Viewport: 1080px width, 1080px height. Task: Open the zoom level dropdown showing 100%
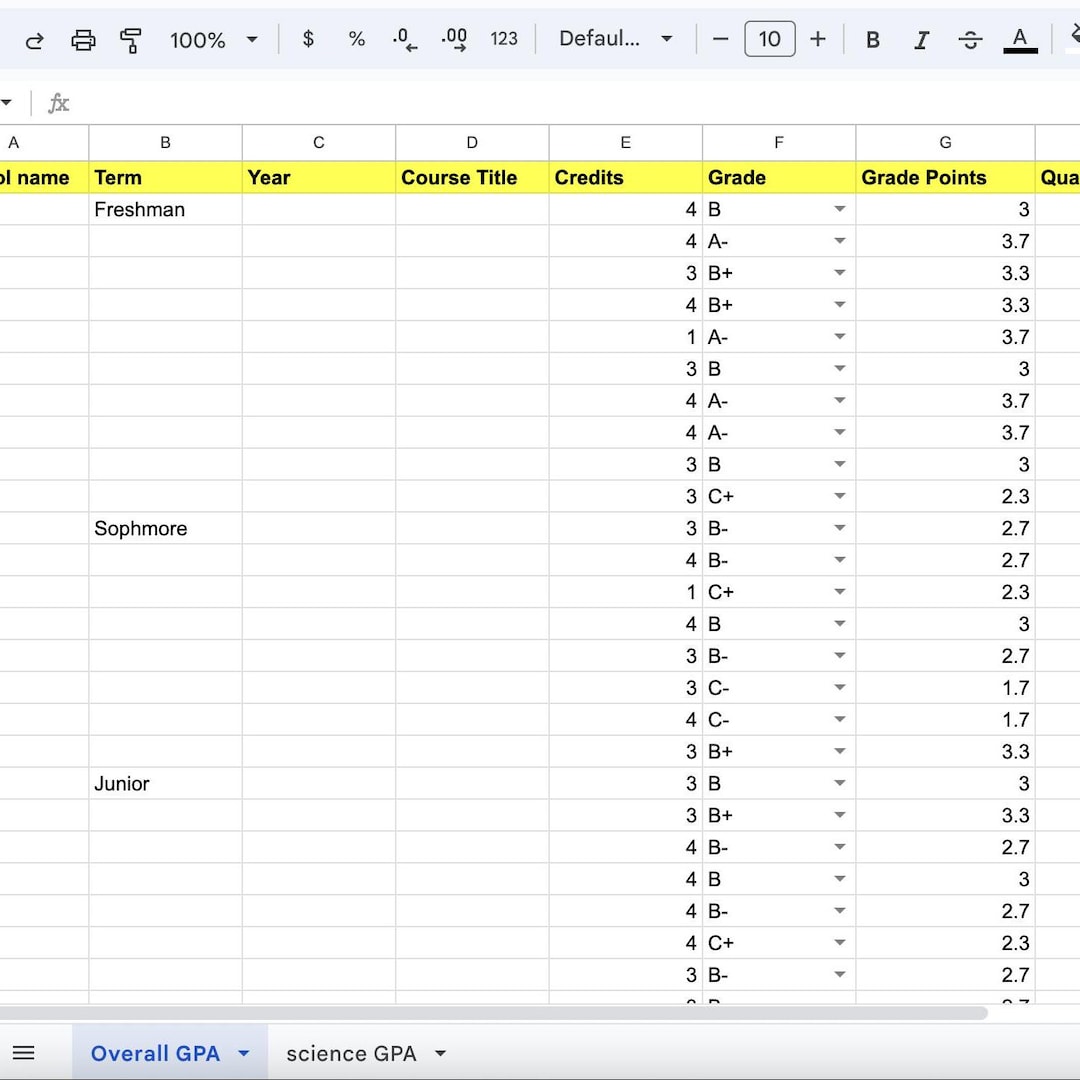click(212, 40)
